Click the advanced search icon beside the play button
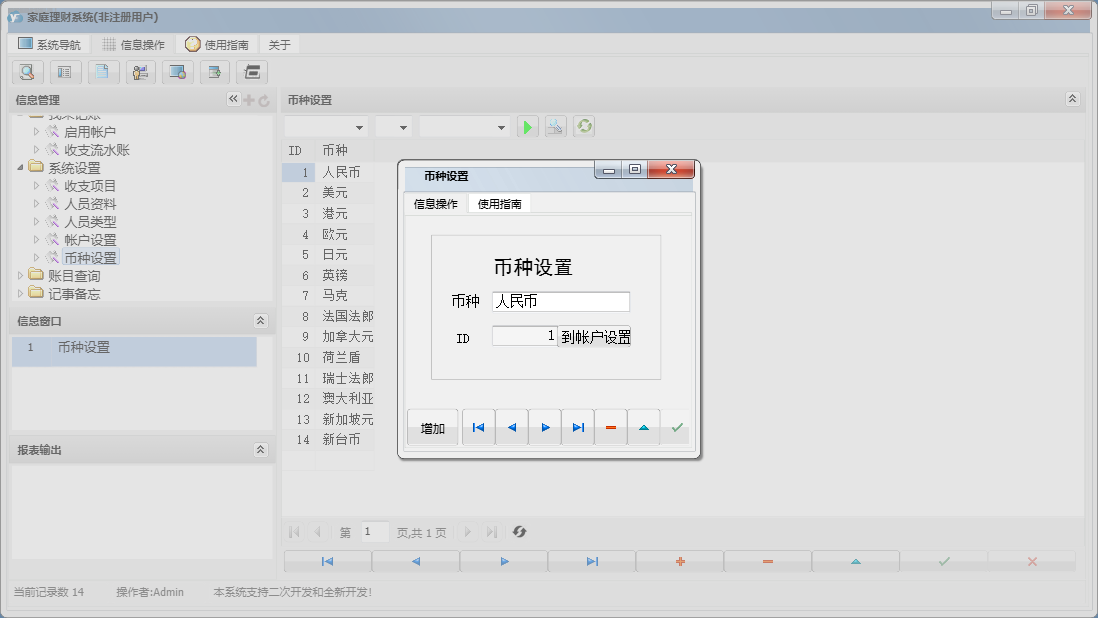Viewport: 1098px width, 618px height. (x=555, y=125)
